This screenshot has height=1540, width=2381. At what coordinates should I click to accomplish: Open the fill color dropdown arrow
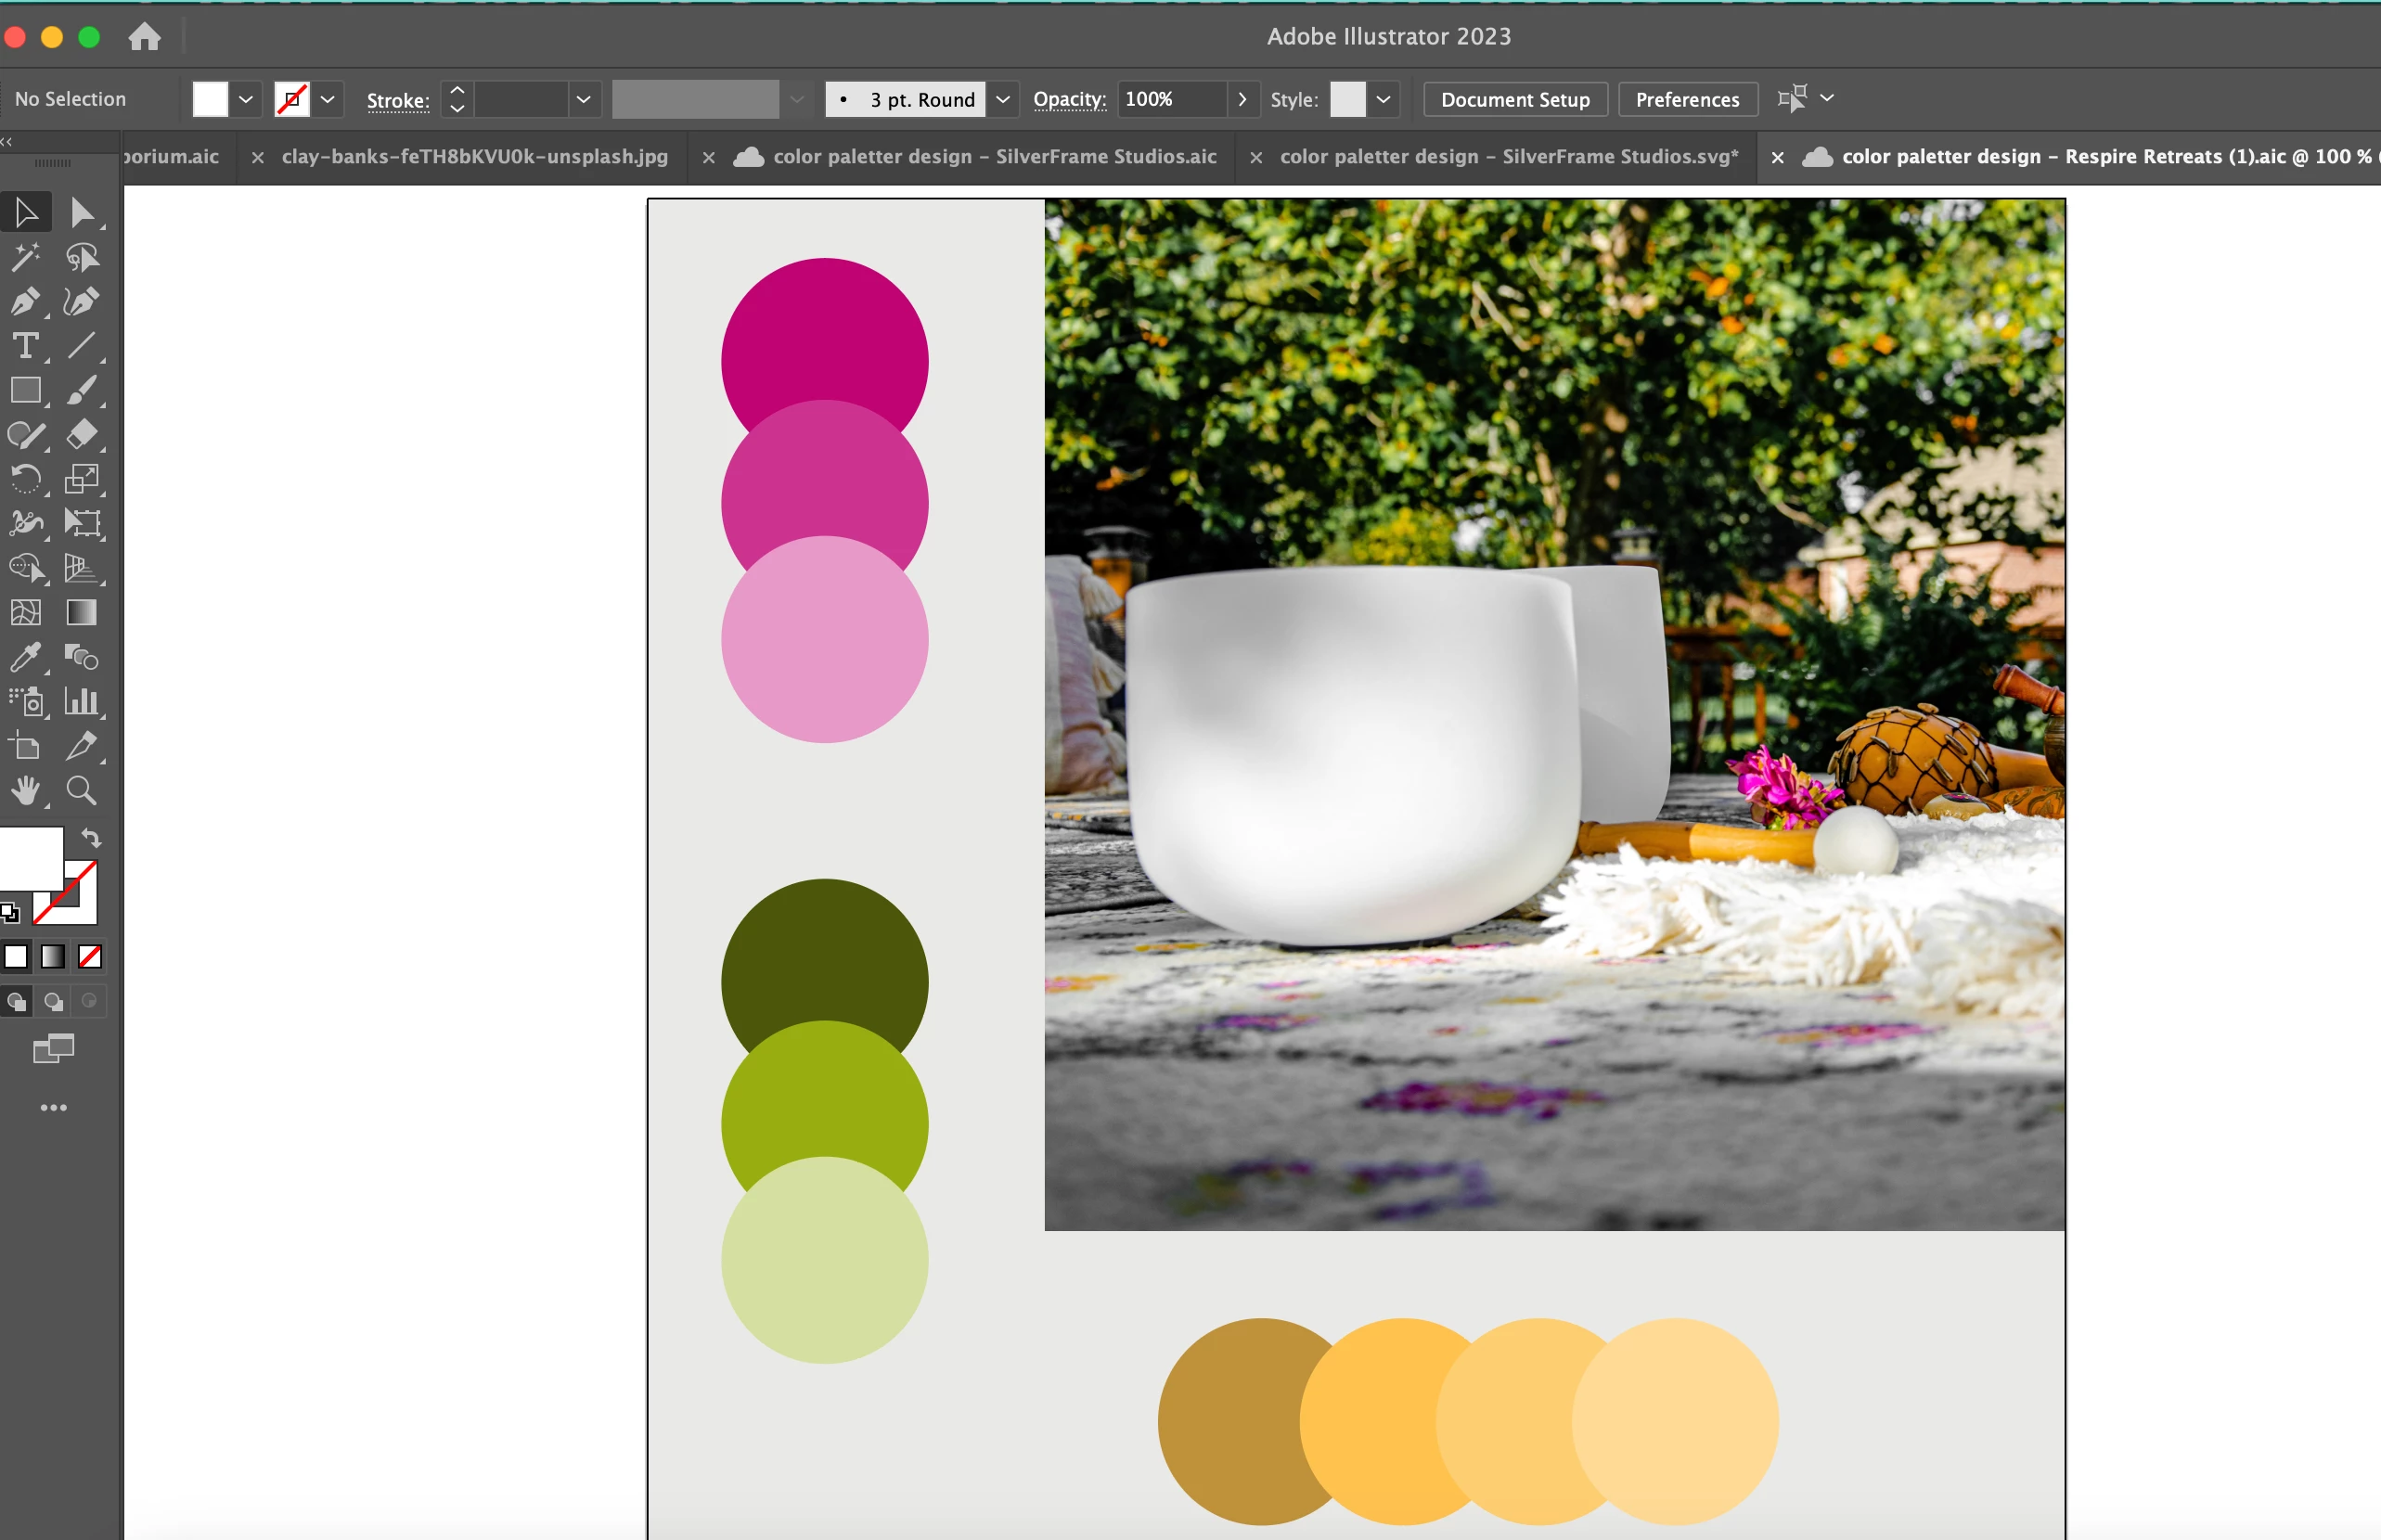click(246, 99)
